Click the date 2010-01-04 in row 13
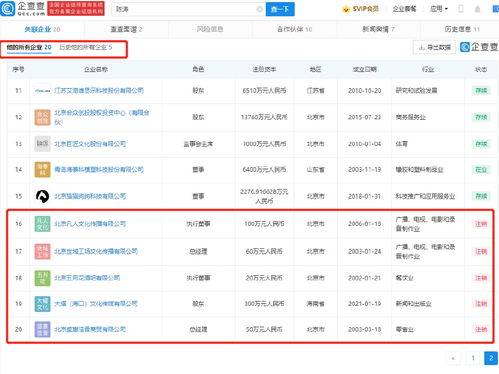The image size is (499, 374). [x=365, y=144]
